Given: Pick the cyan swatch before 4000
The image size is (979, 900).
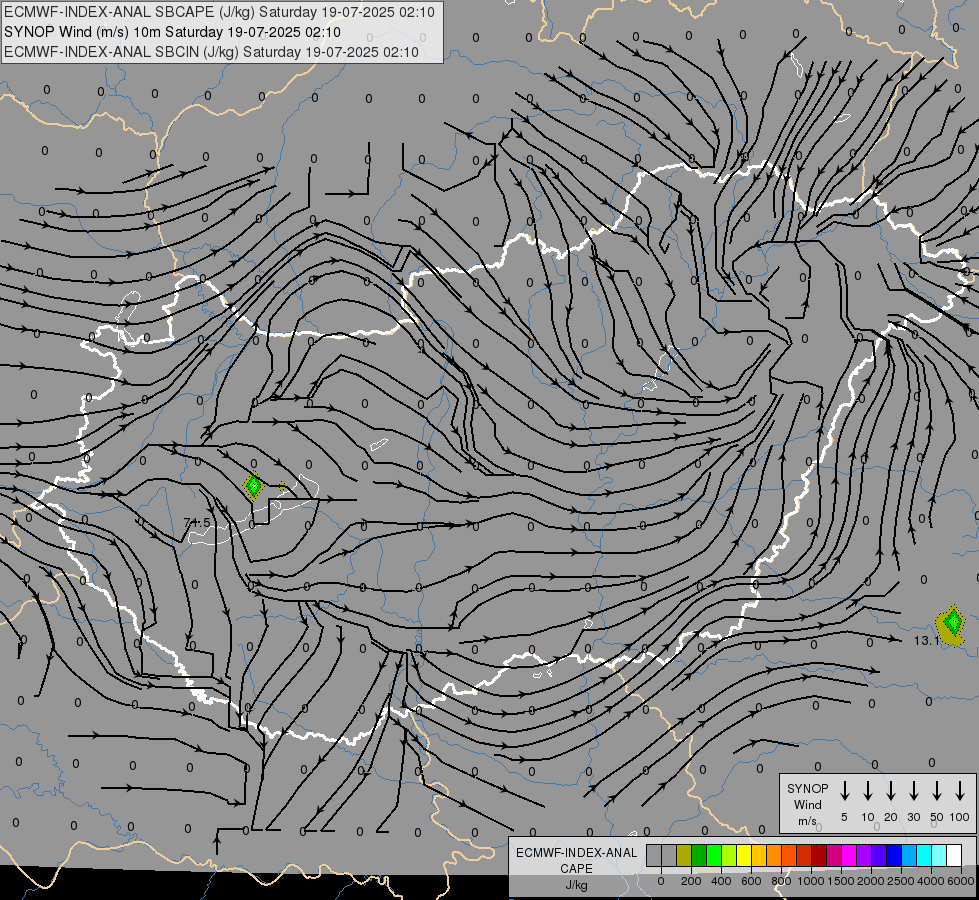Looking at the screenshot, I should (923, 856).
